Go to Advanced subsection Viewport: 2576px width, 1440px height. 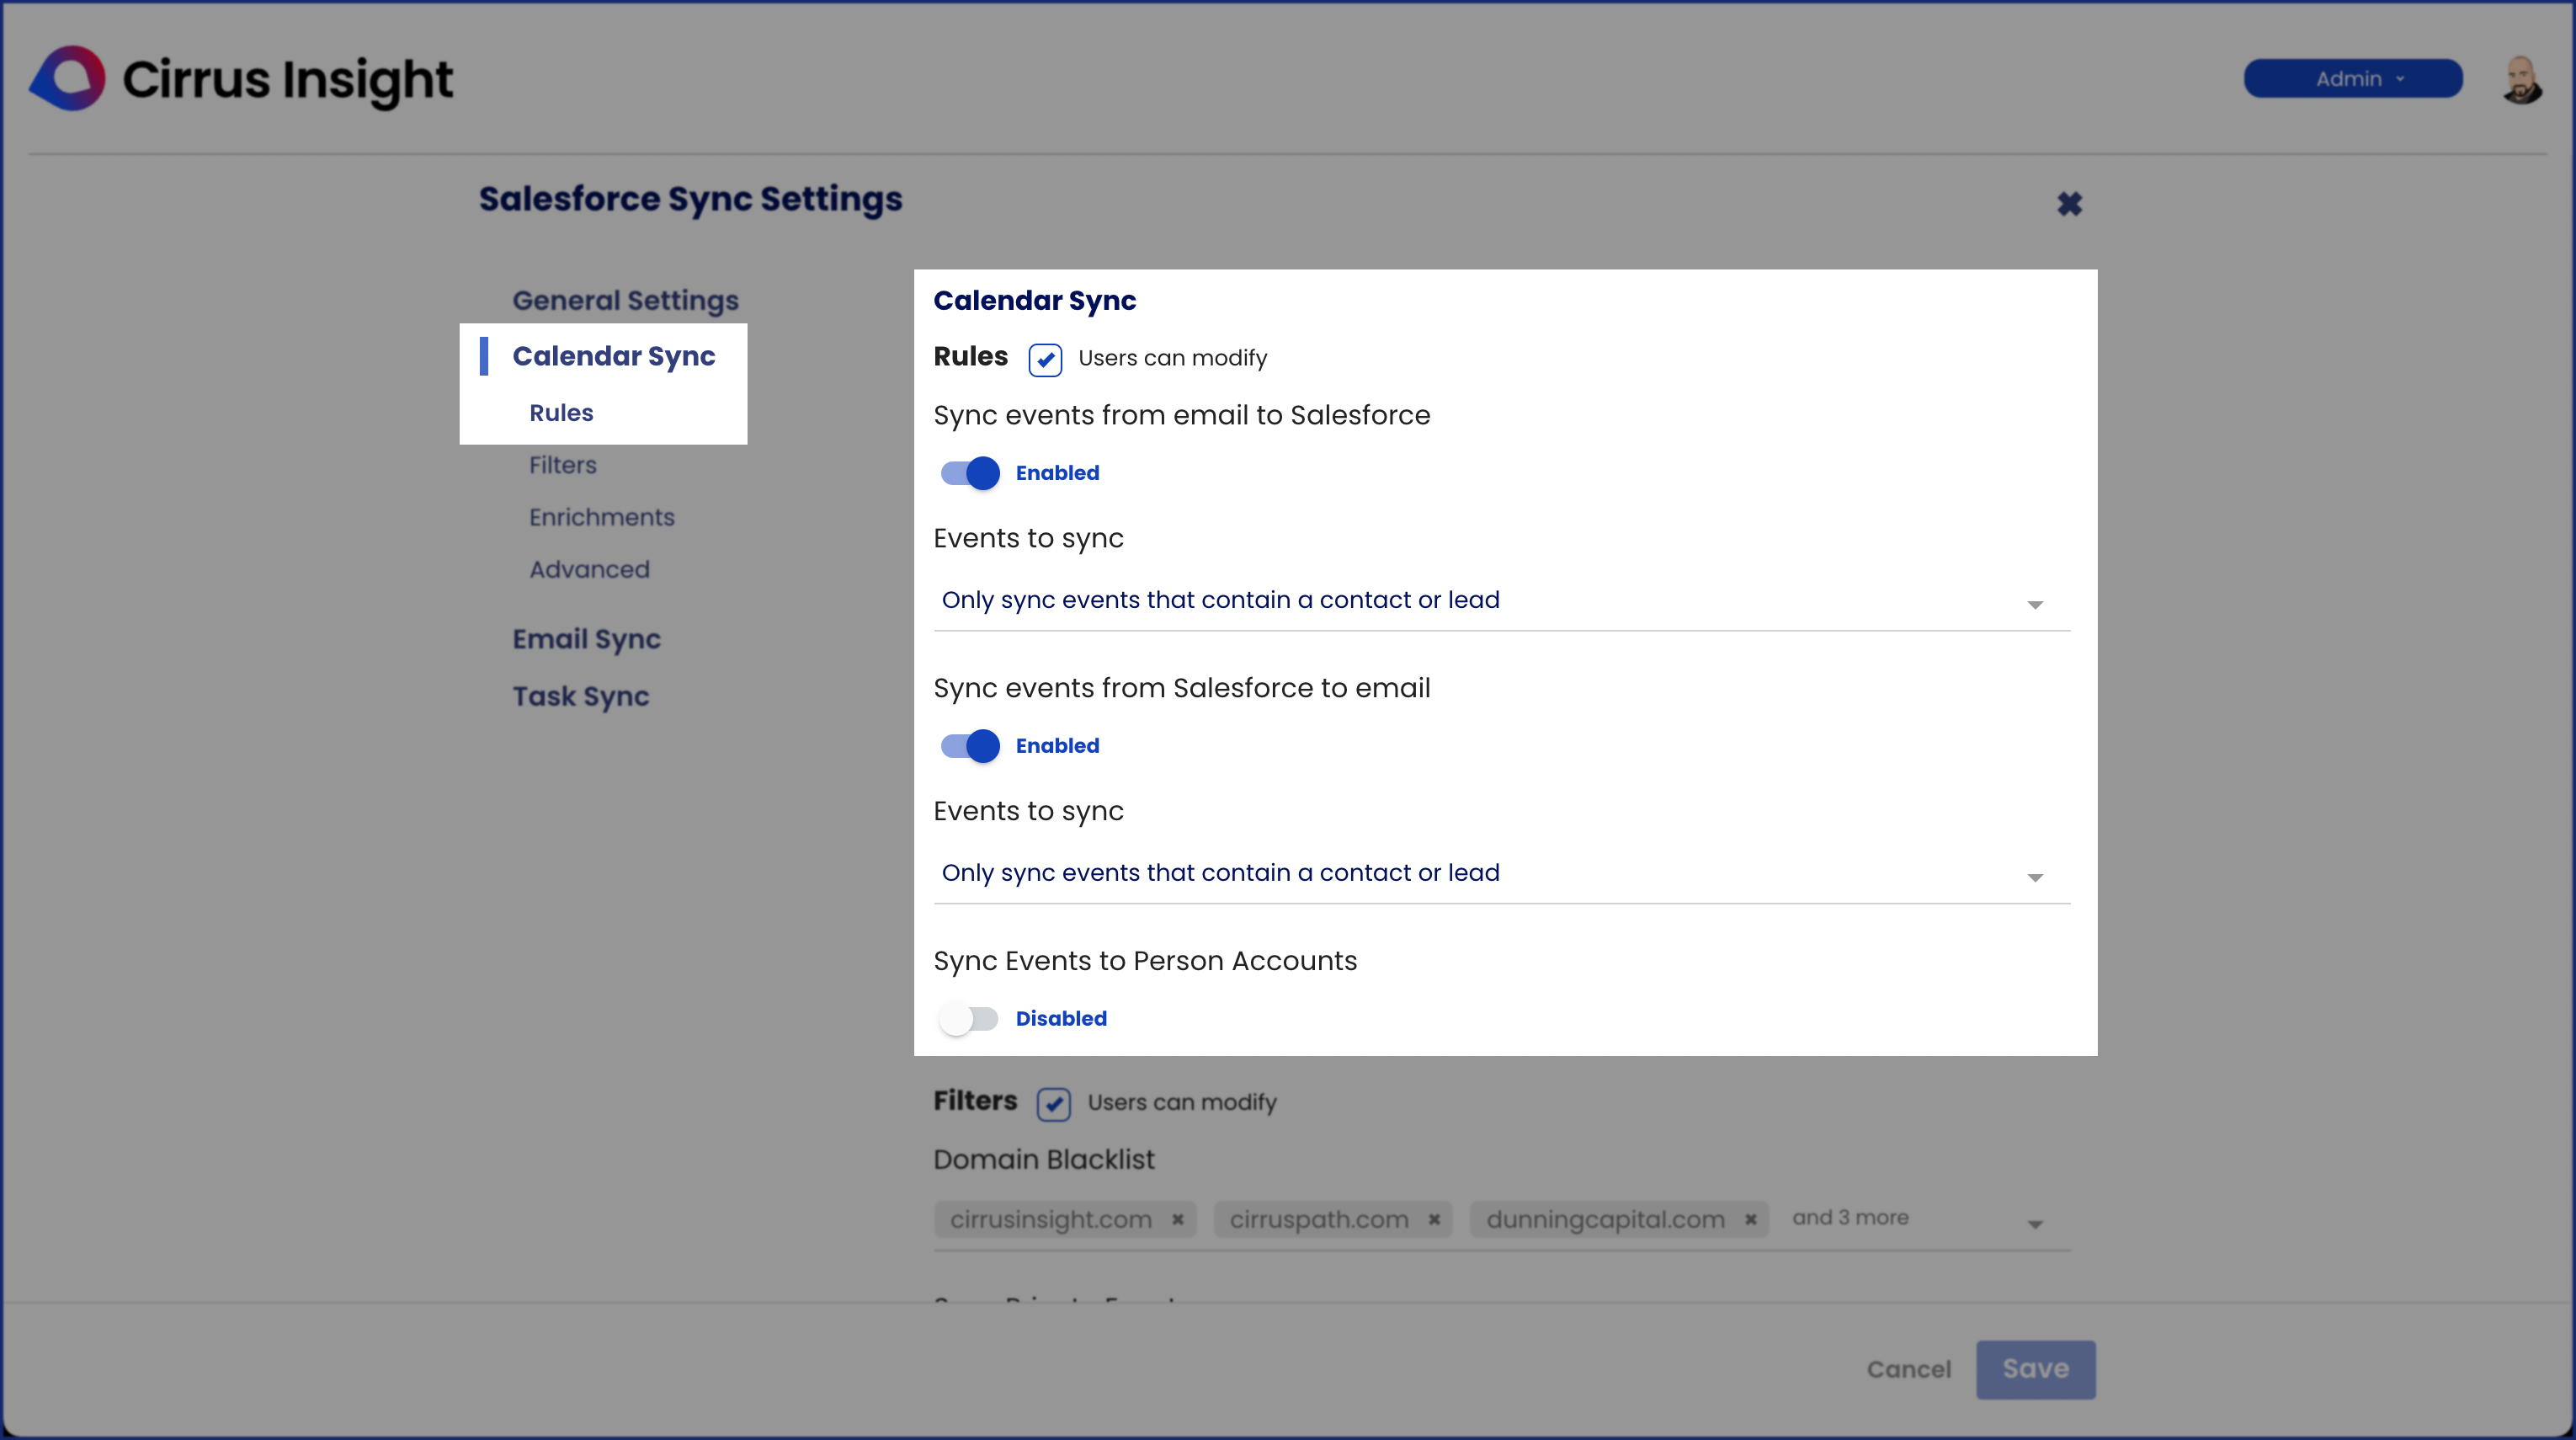589,569
